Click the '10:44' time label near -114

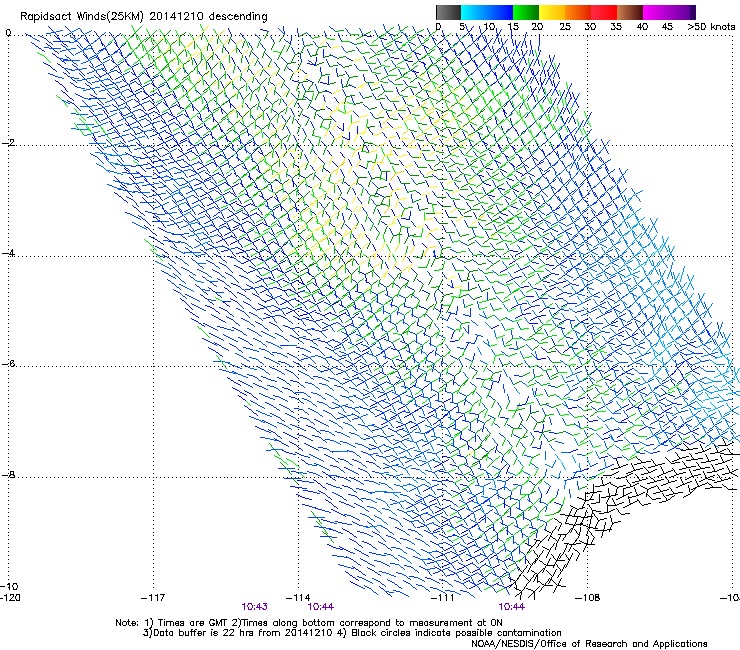point(320,607)
